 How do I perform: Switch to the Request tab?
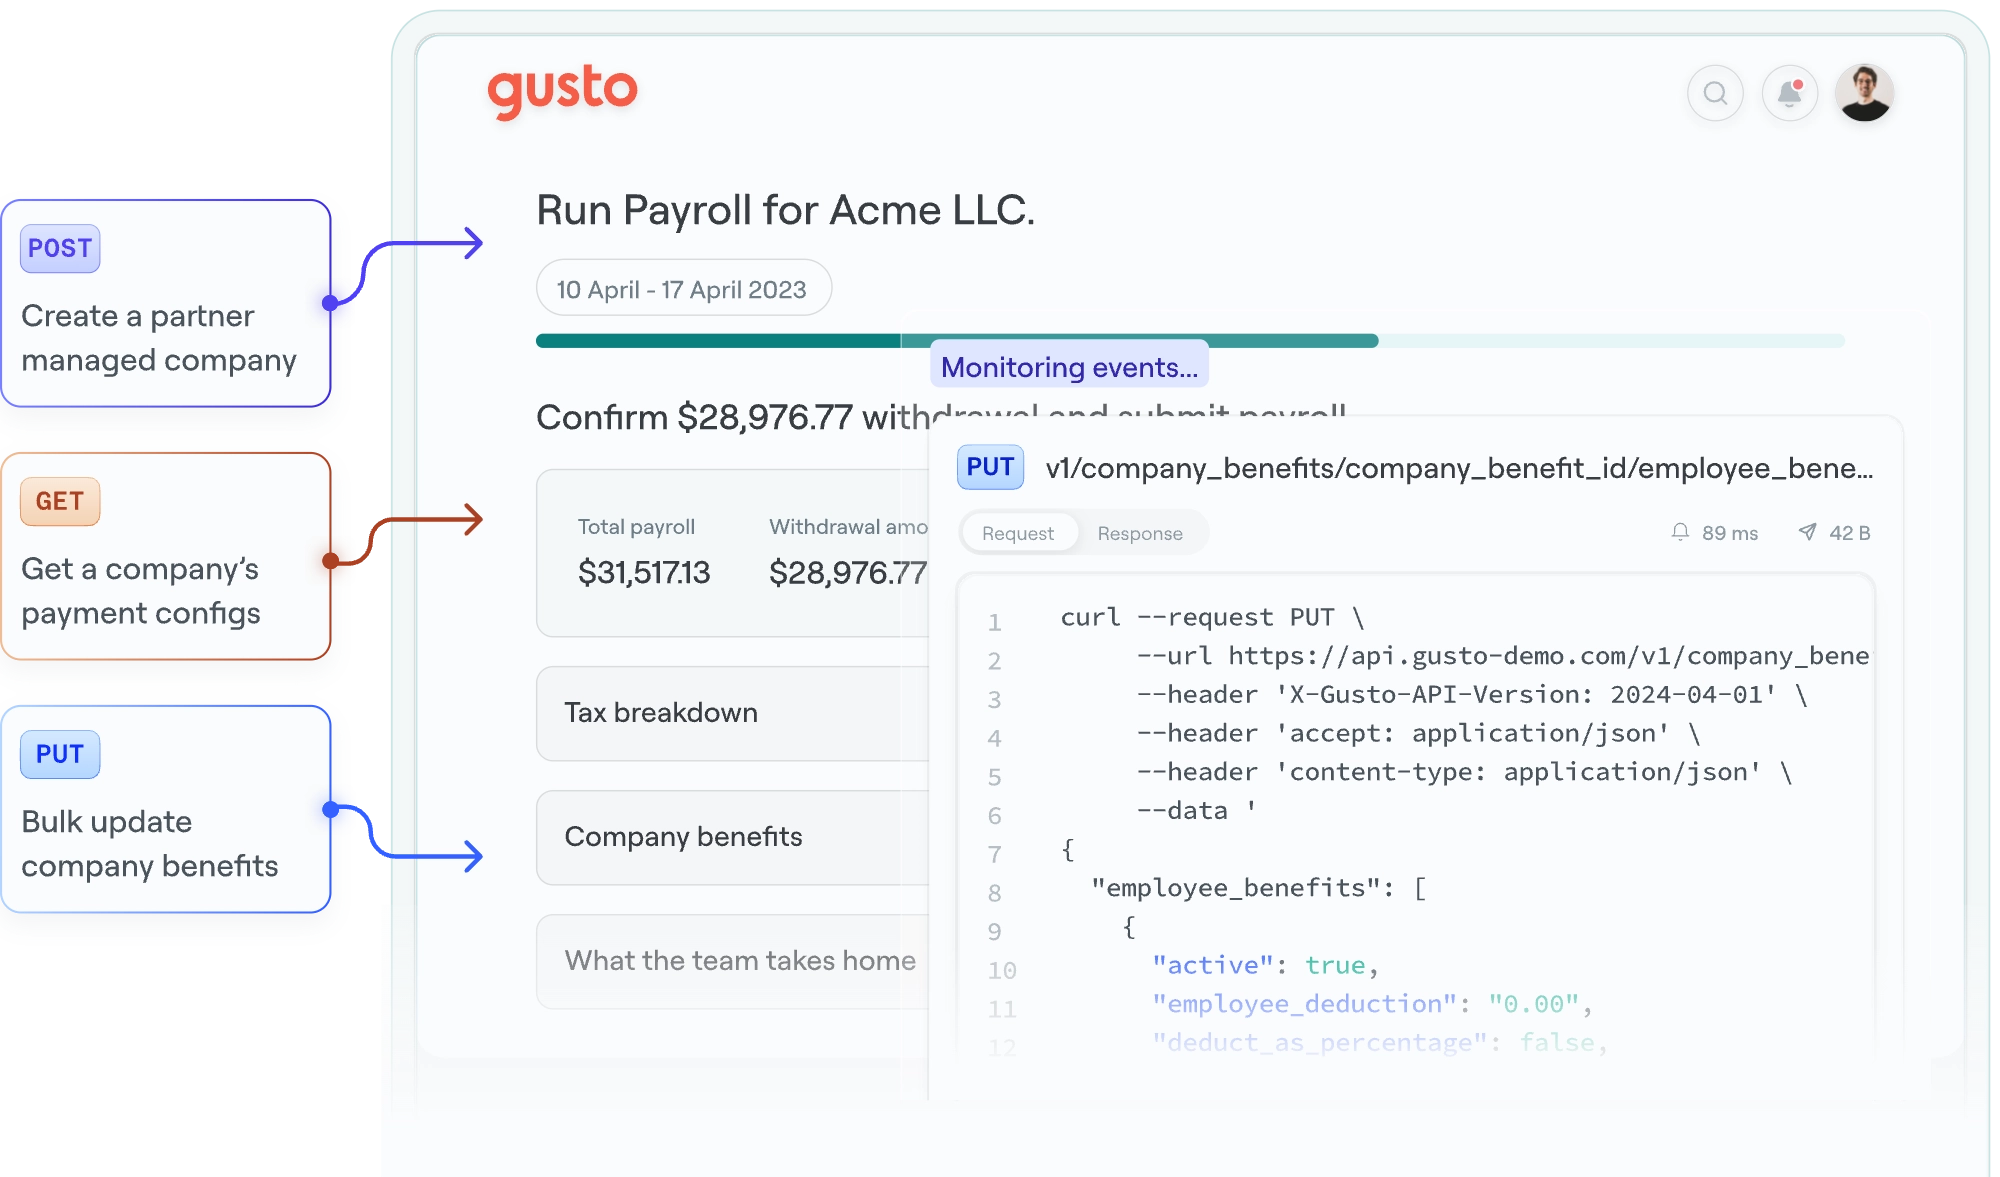pos(1018,533)
